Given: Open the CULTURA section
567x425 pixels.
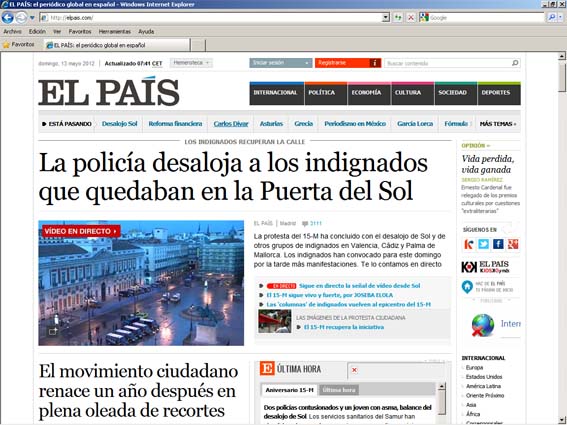Looking at the screenshot, I should [x=413, y=93].
